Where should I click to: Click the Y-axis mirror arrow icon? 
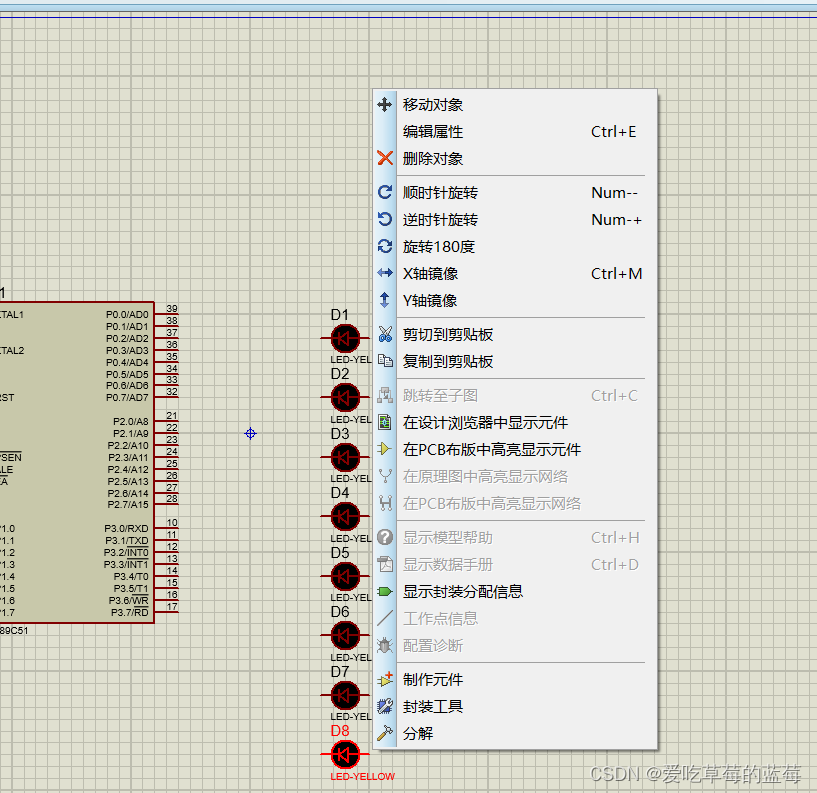[x=385, y=300]
